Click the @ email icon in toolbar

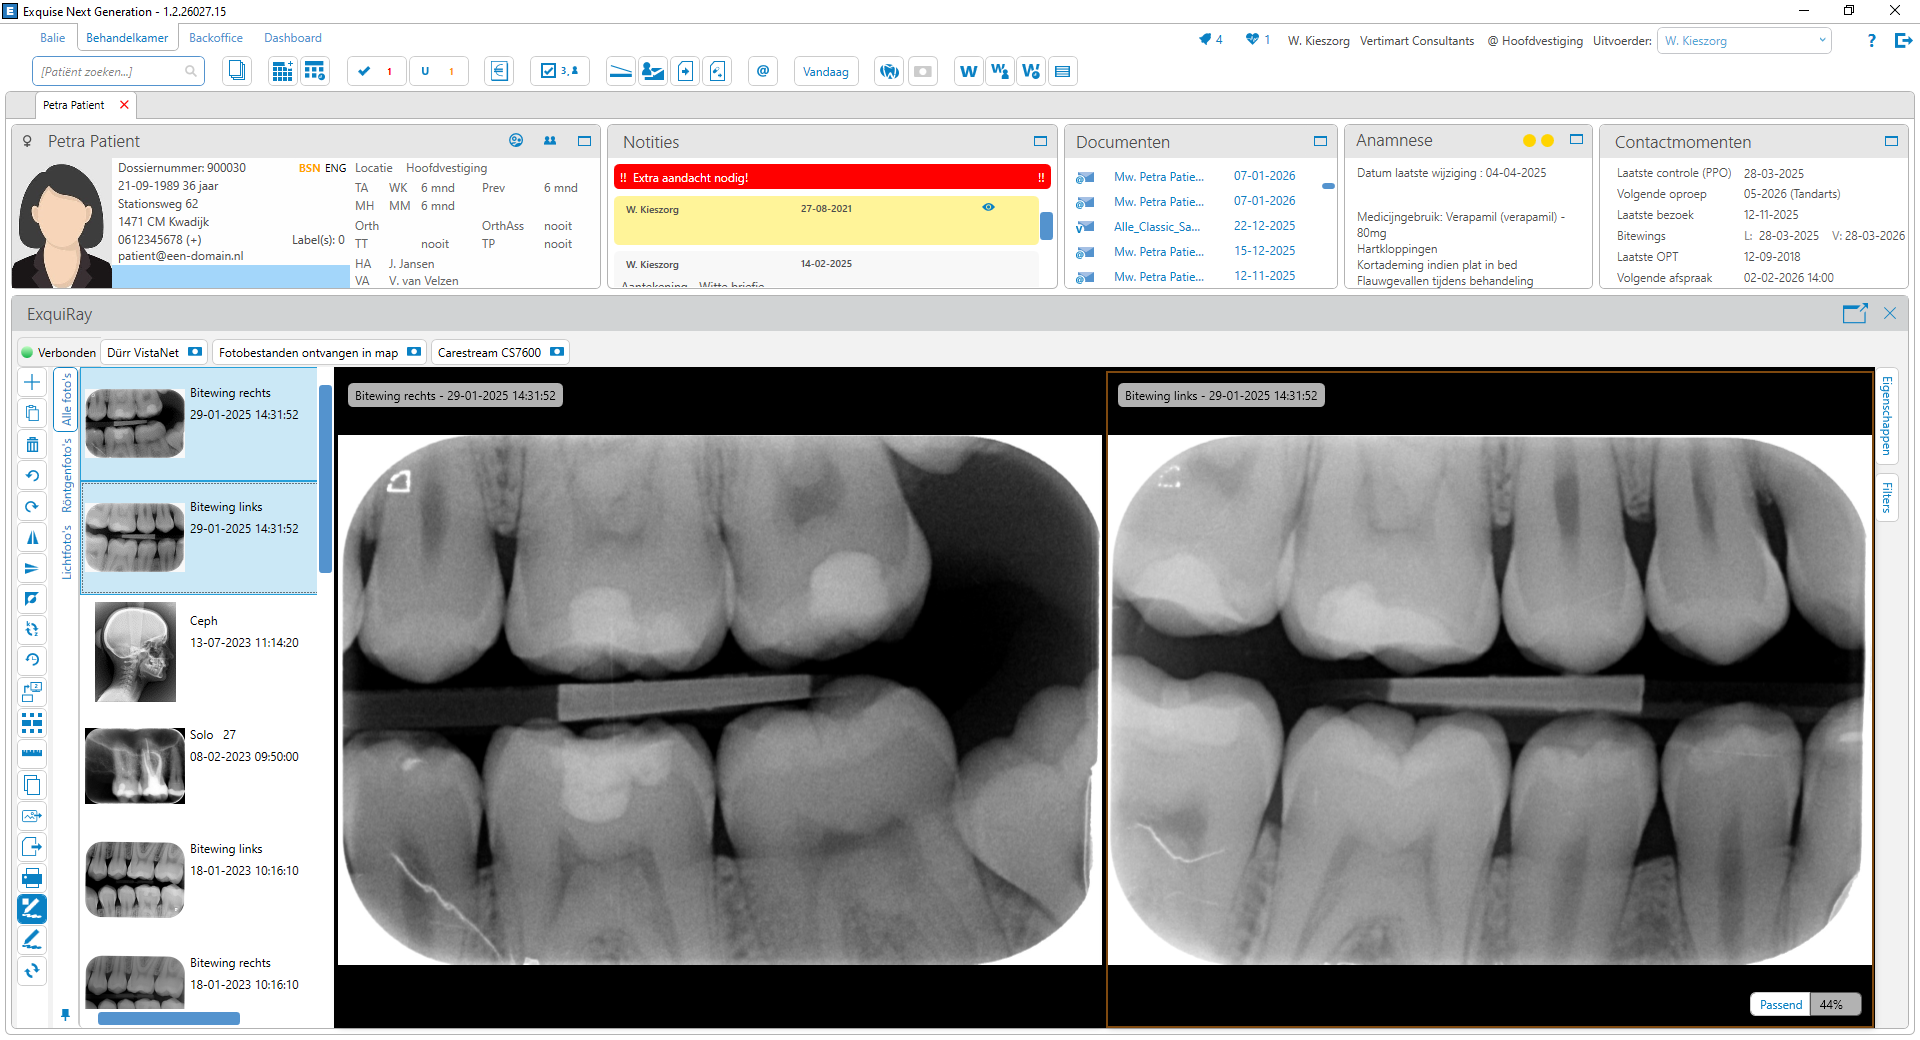(x=763, y=71)
